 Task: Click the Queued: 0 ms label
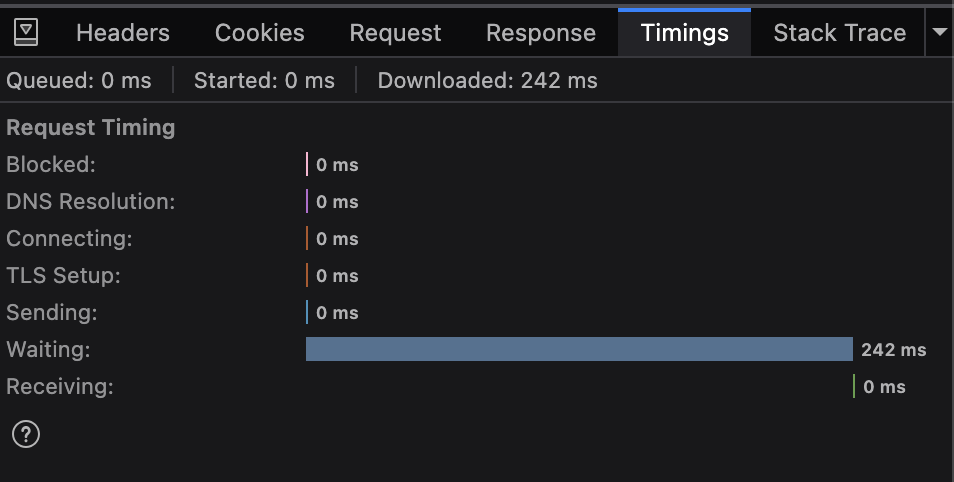click(x=79, y=81)
